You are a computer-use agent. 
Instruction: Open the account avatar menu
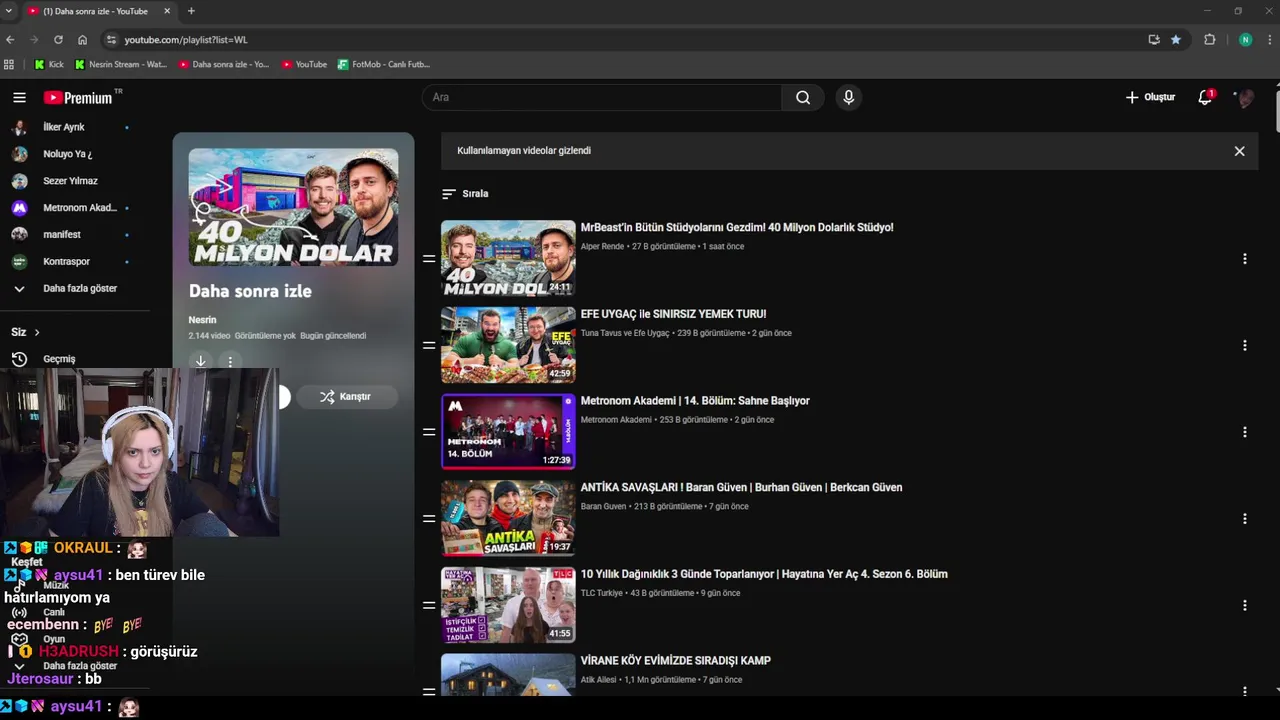pyautogui.click(x=1243, y=97)
